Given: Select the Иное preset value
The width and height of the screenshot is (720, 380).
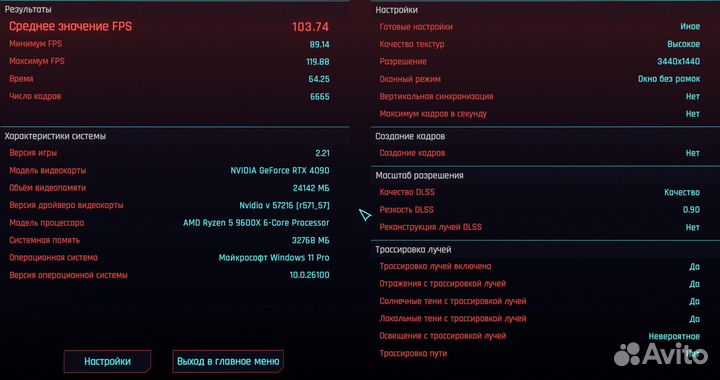Looking at the screenshot, I should click(690, 27).
